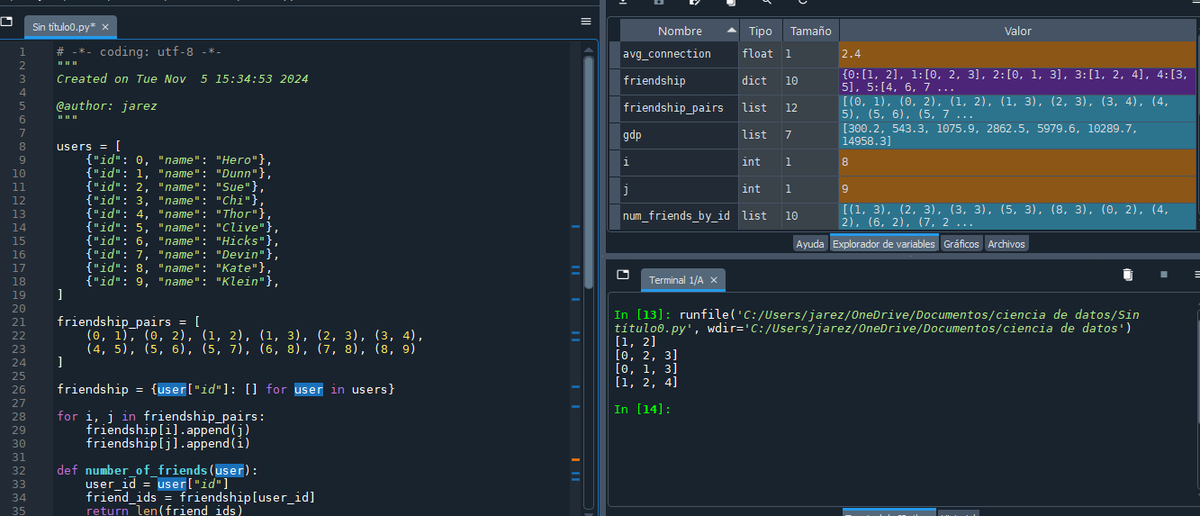Click the value 9 of variable j

click(1017, 189)
